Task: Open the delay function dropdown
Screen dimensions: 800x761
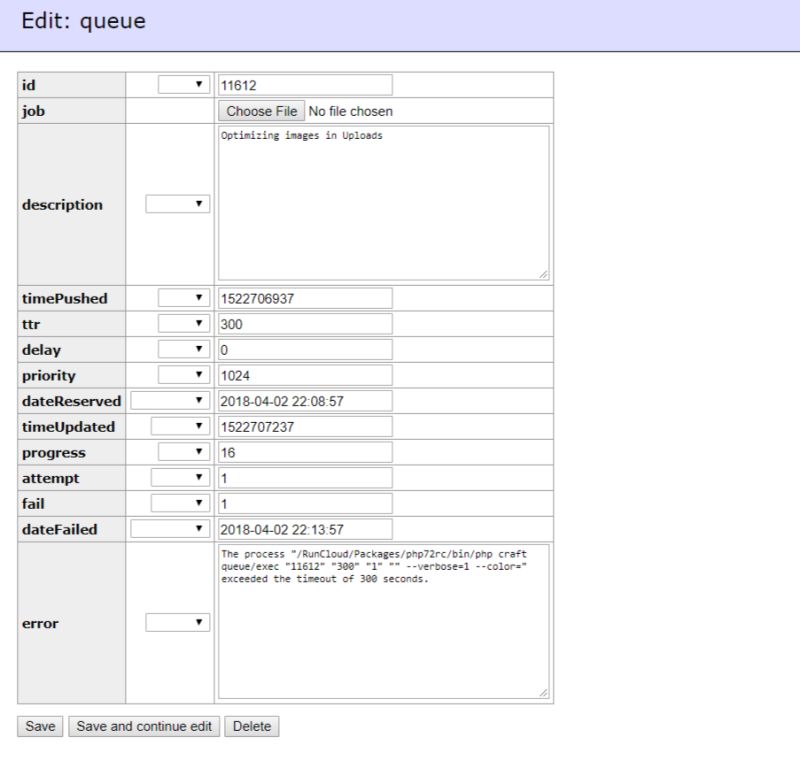Action: (x=184, y=349)
